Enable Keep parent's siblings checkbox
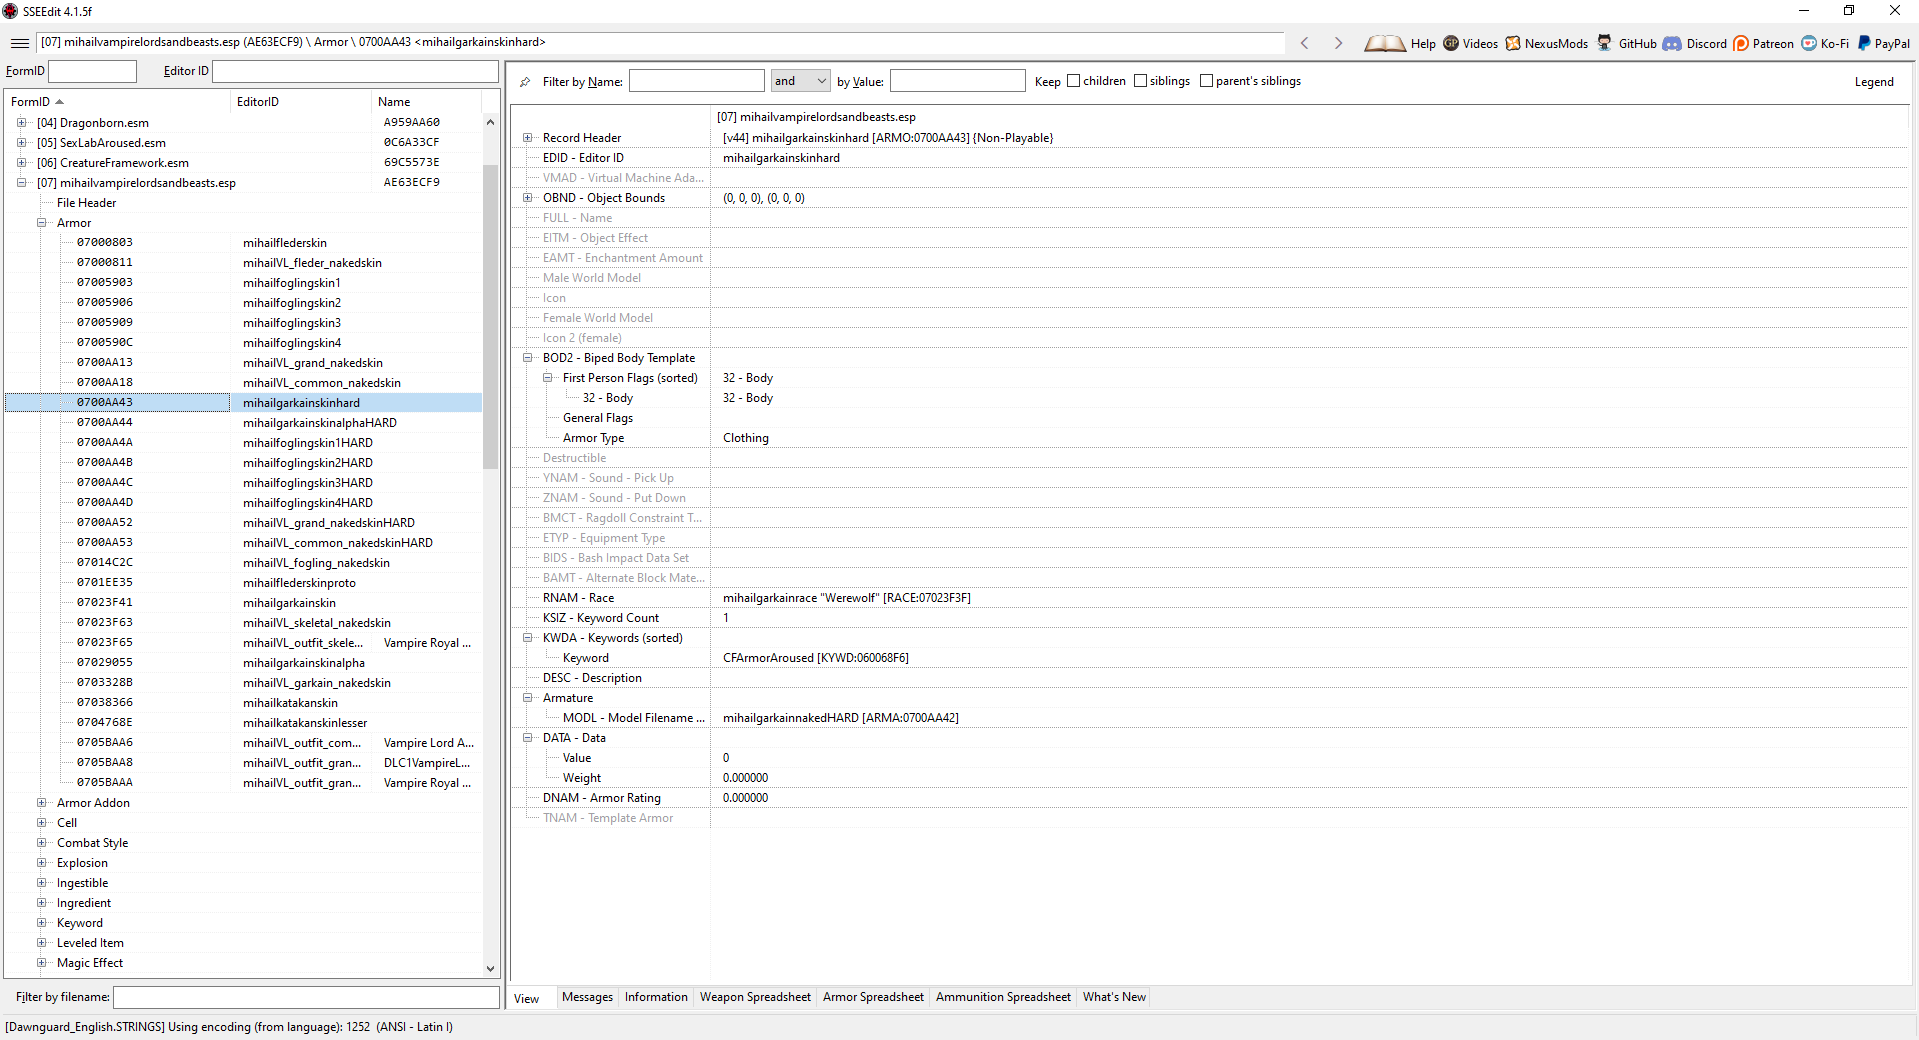This screenshot has width=1919, height=1040. [x=1206, y=81]
